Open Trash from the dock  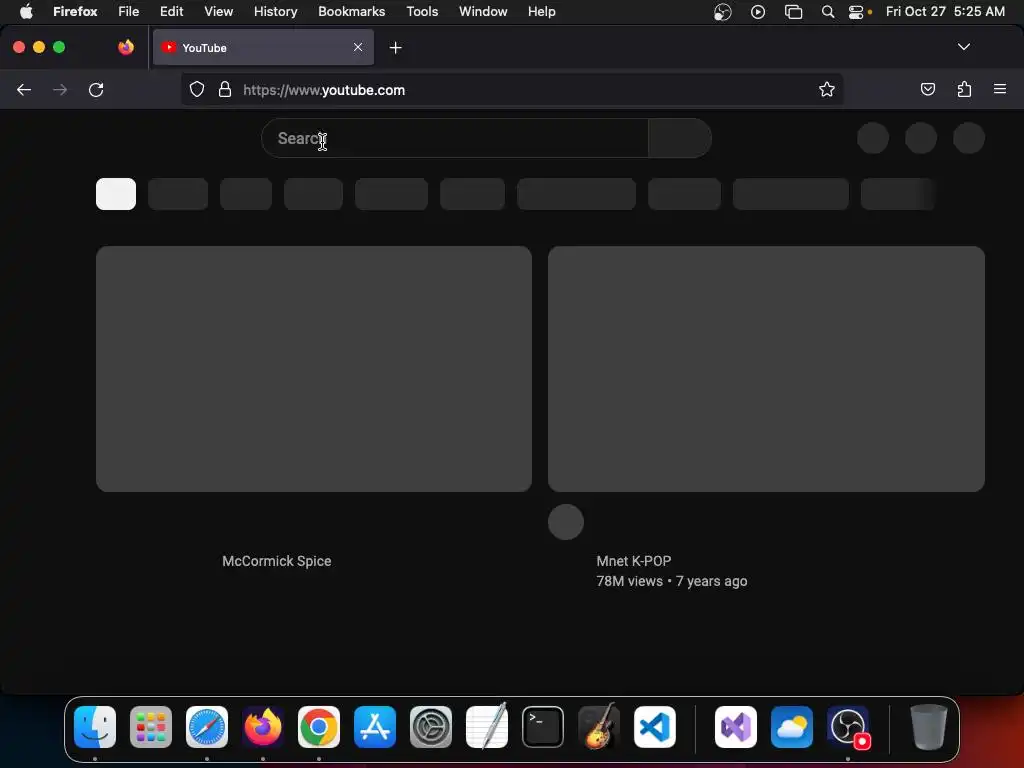click(x=928, y=727)
